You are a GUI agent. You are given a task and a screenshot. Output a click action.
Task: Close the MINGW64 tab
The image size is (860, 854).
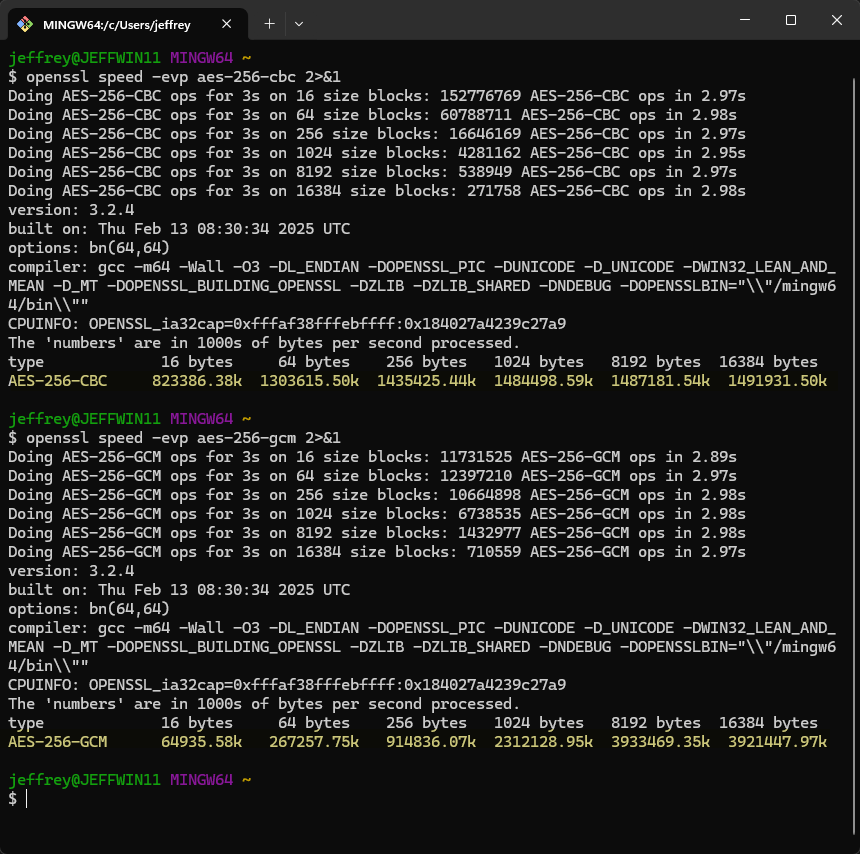coord(227,24)
